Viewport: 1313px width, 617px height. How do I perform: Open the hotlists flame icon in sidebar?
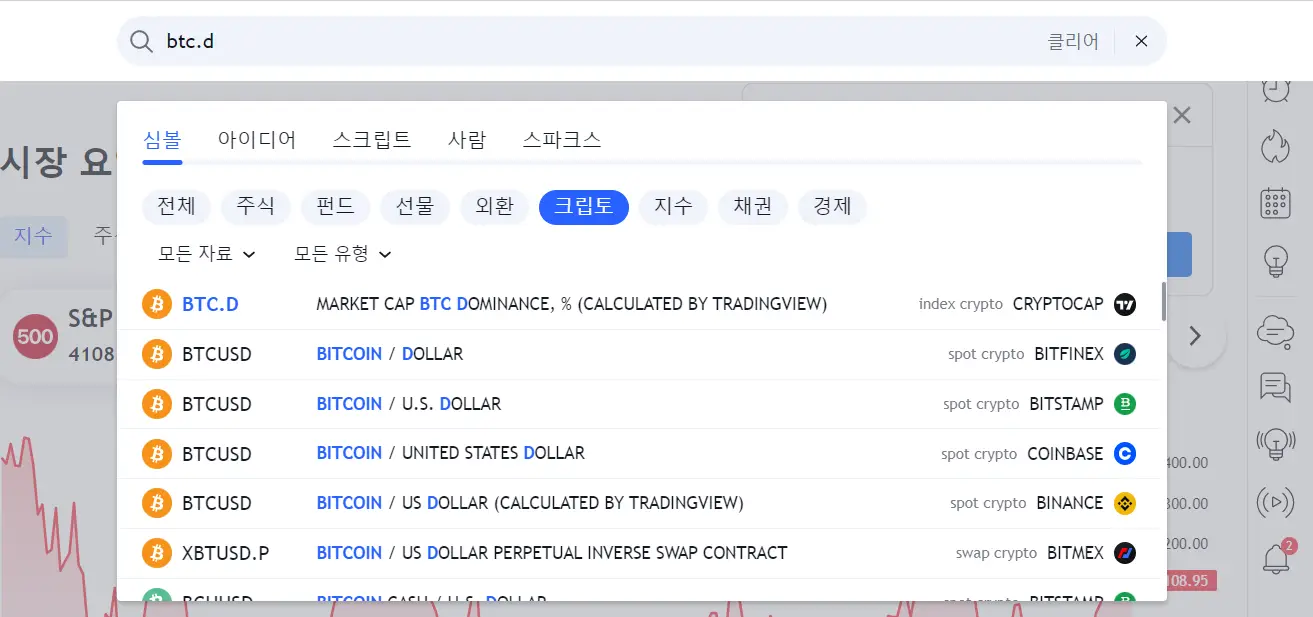1275,145
